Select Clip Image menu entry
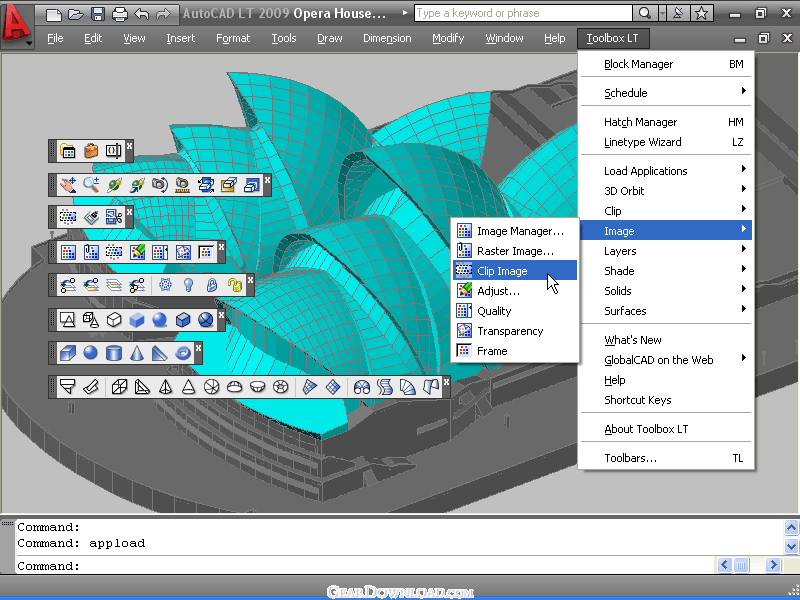The height and width of the screenshot is (600, 800). [x=502, y=271]
